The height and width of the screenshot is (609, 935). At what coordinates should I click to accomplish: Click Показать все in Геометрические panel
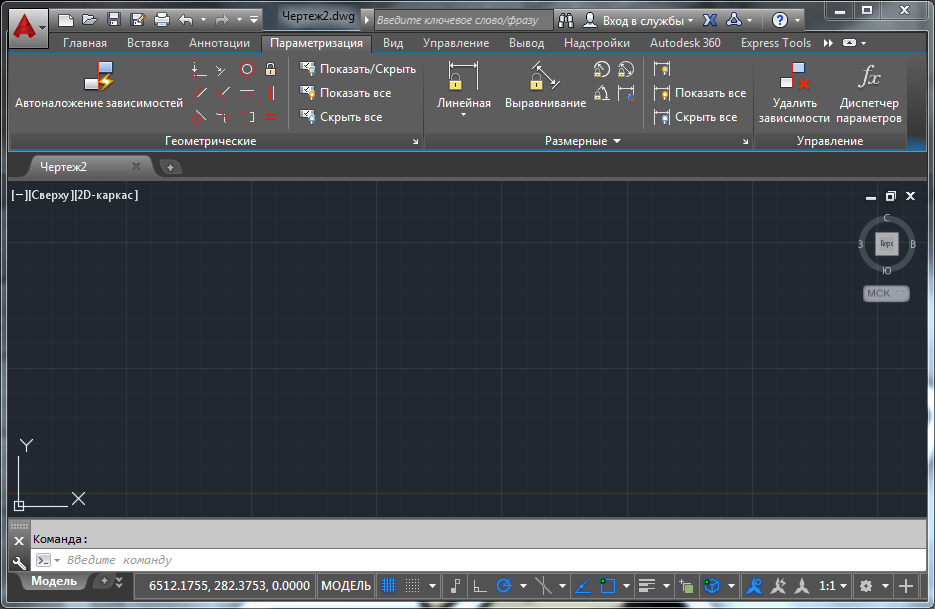(x=346, y=93)
